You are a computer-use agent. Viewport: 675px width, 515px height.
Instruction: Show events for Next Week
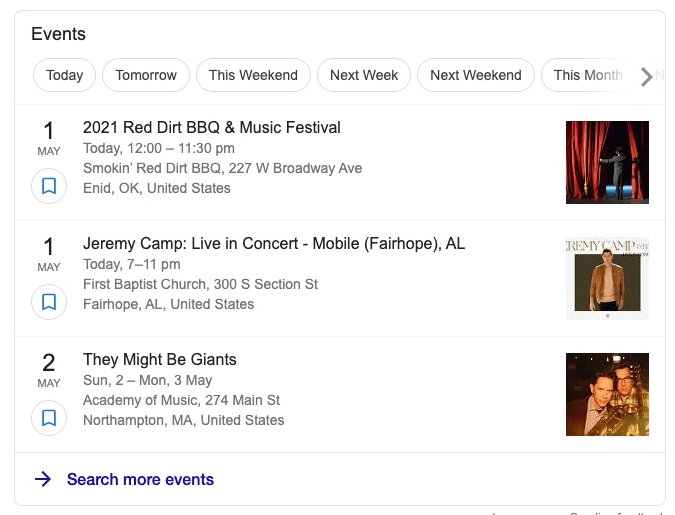pyautogui.click(x=364, y=75)
